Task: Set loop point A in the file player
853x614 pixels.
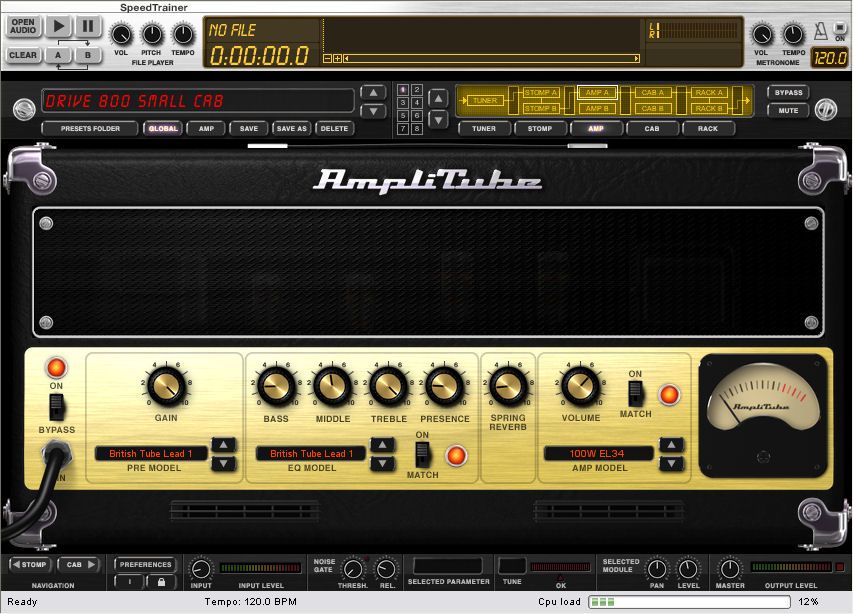Action: [59, 55]
